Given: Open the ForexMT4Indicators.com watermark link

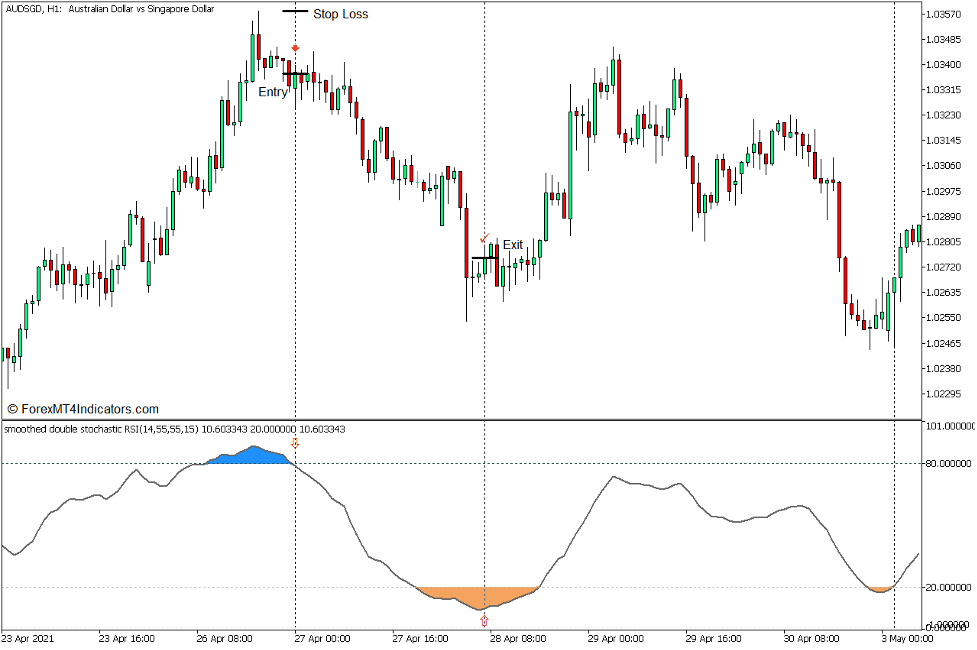Looking at the screenshot, I should click(x=83, y=409).
